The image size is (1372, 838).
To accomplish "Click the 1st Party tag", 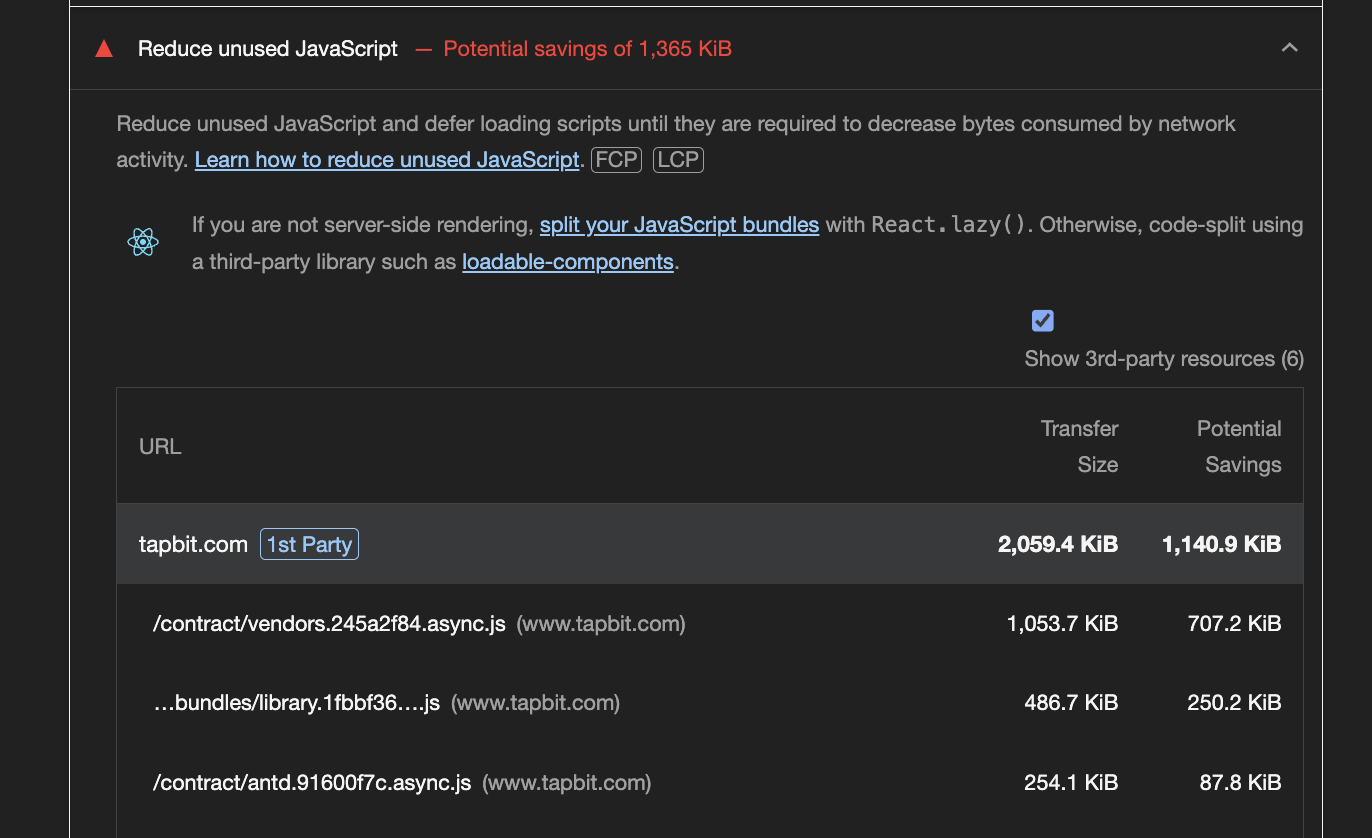I will [309, 544].
